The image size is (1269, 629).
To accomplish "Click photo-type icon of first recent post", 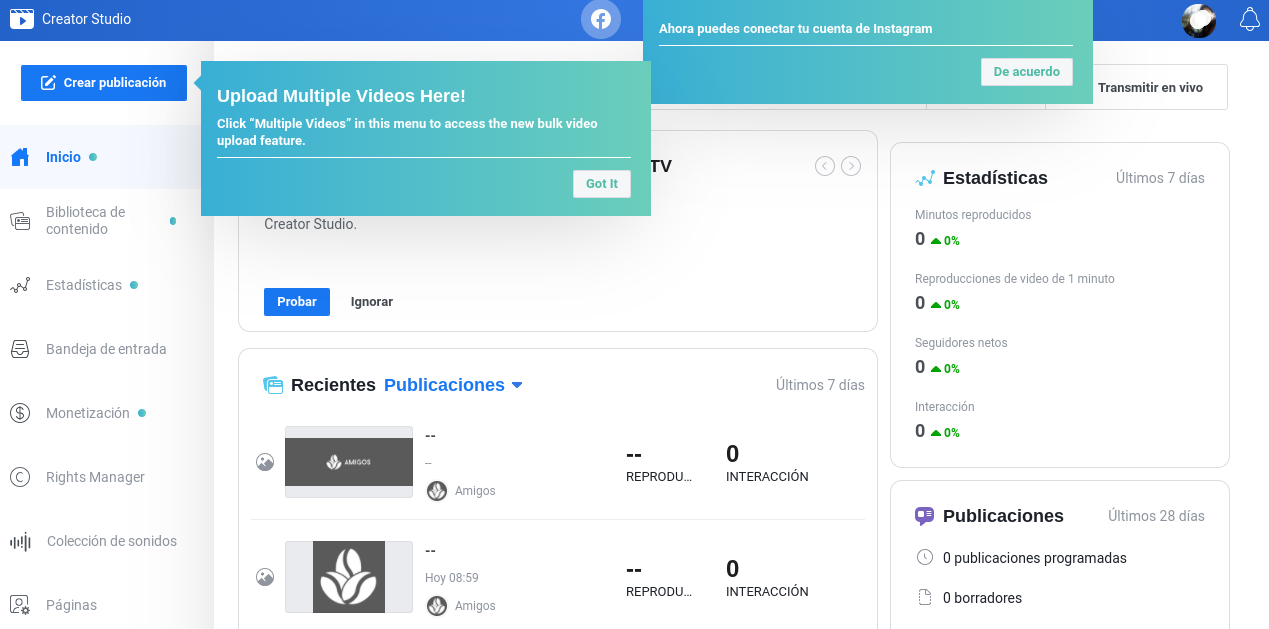I will tap(265, 462).
